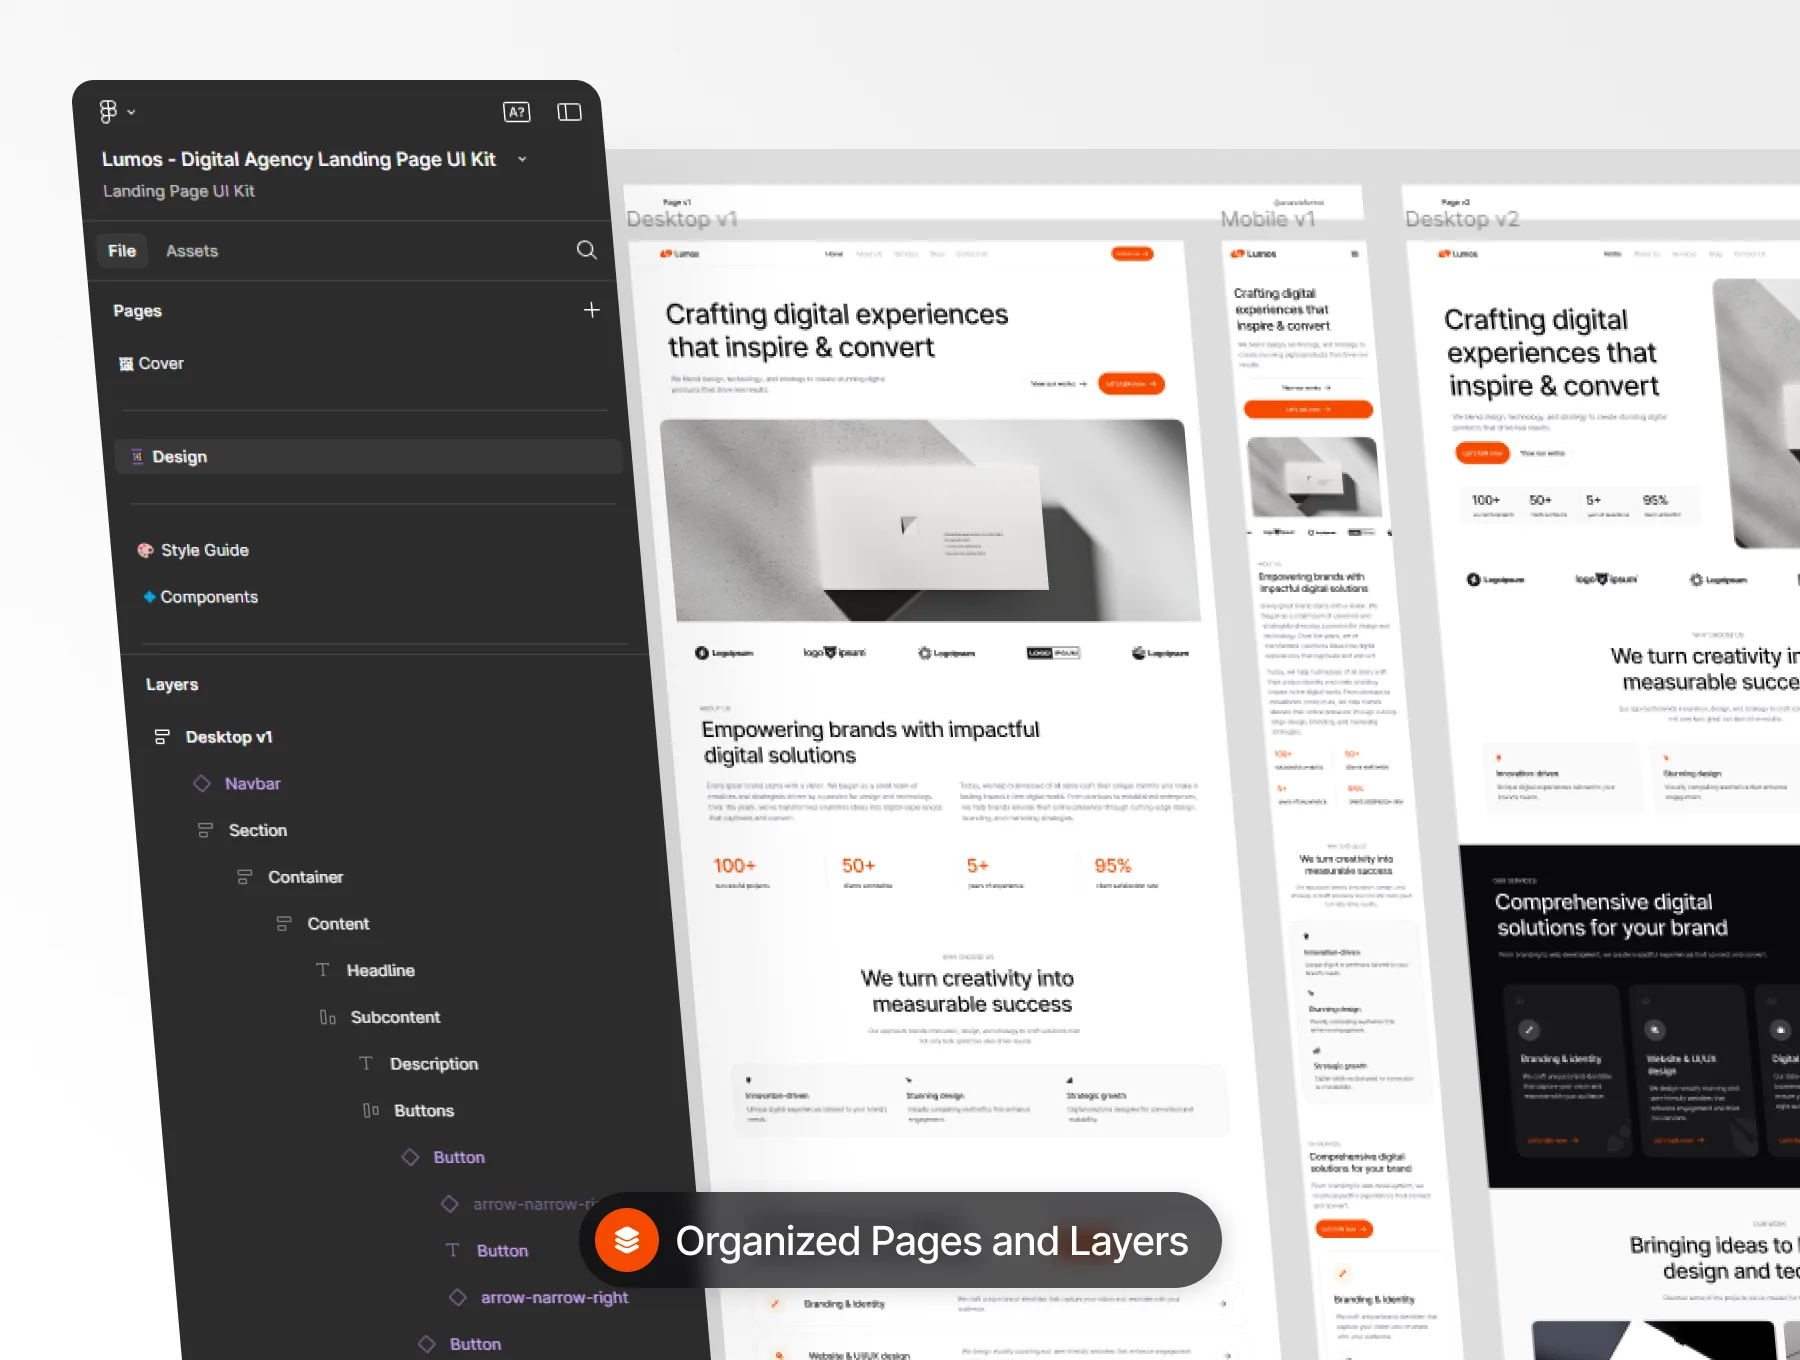The height and width of the screenshot is (1360, 1800).
Task: Click the search magnifier icon
Action: click(587, 250)
